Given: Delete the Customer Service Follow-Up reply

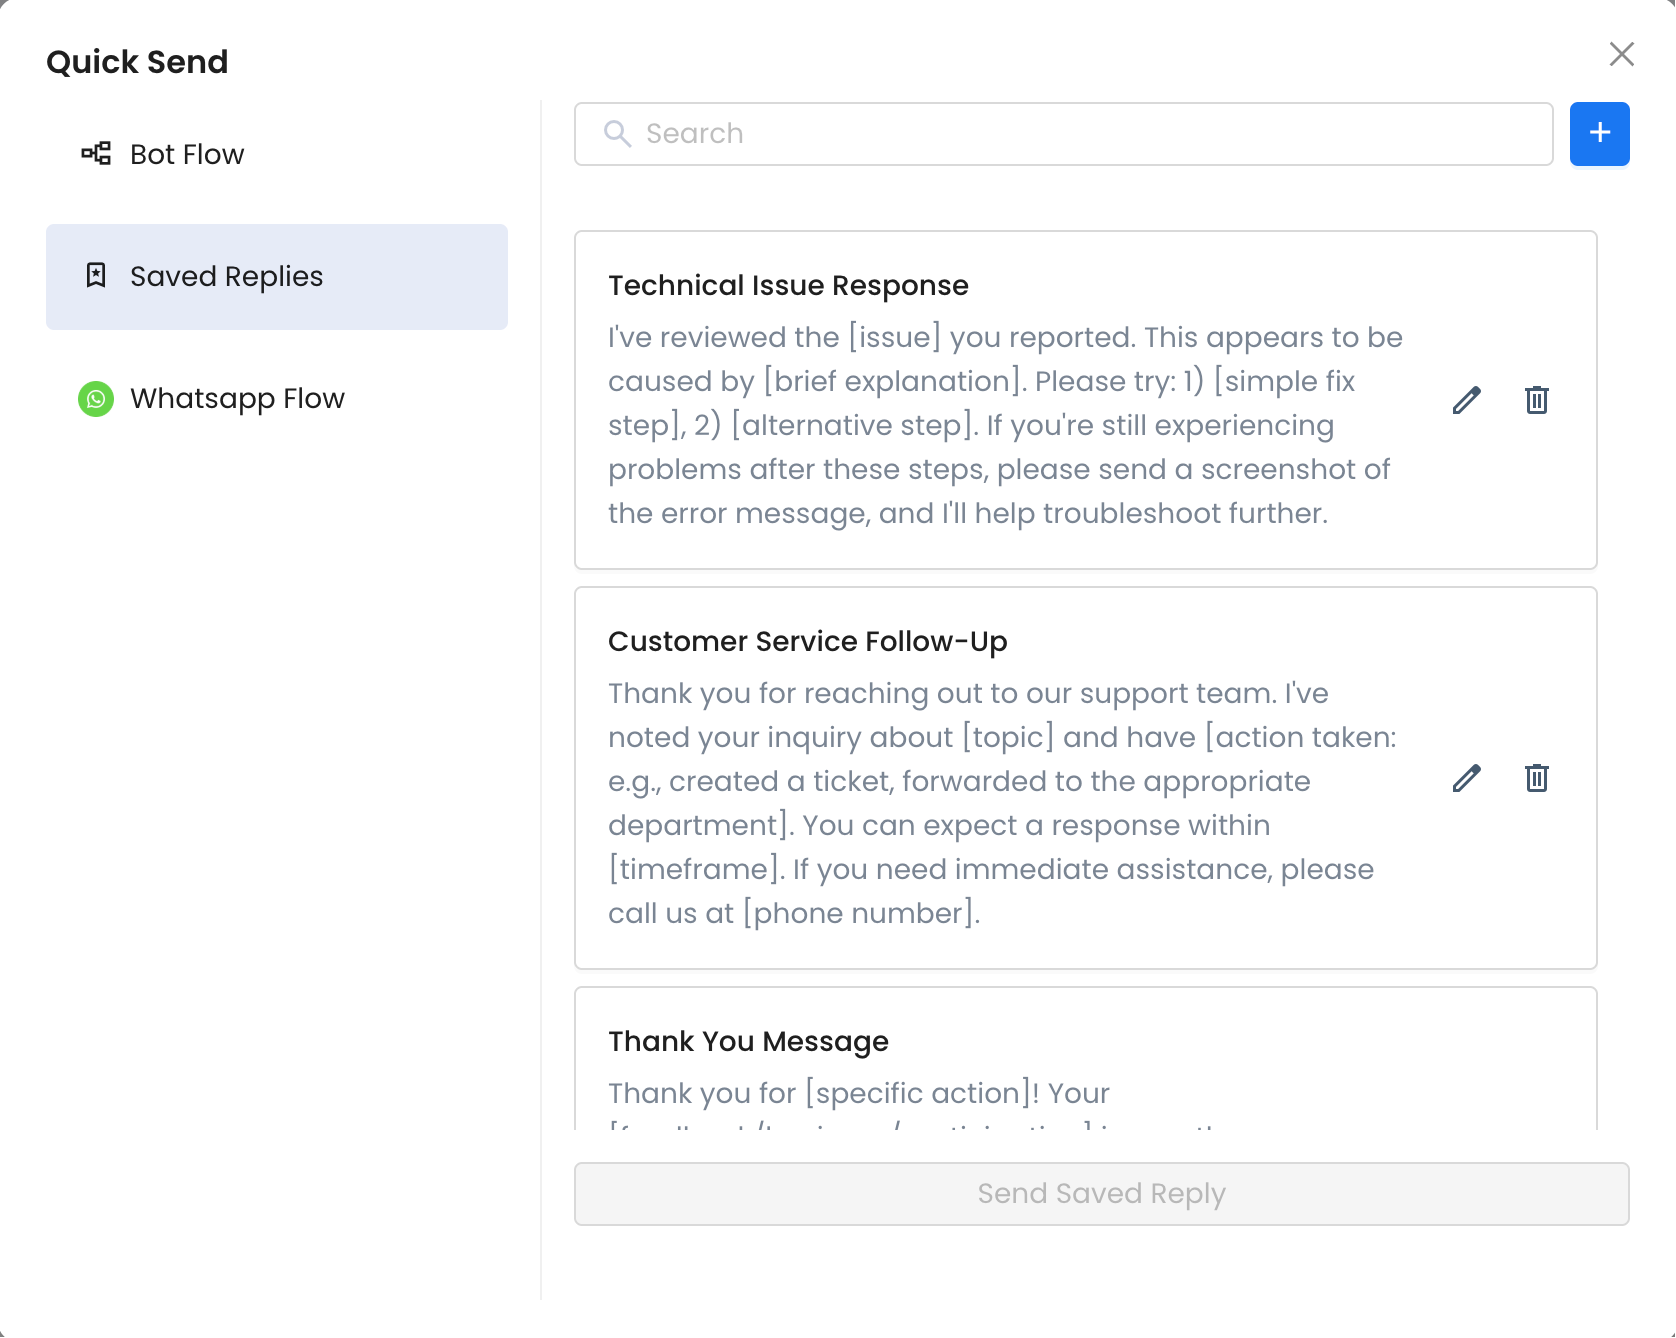Looking at the screenshot, I should [x=1536, y=778].
